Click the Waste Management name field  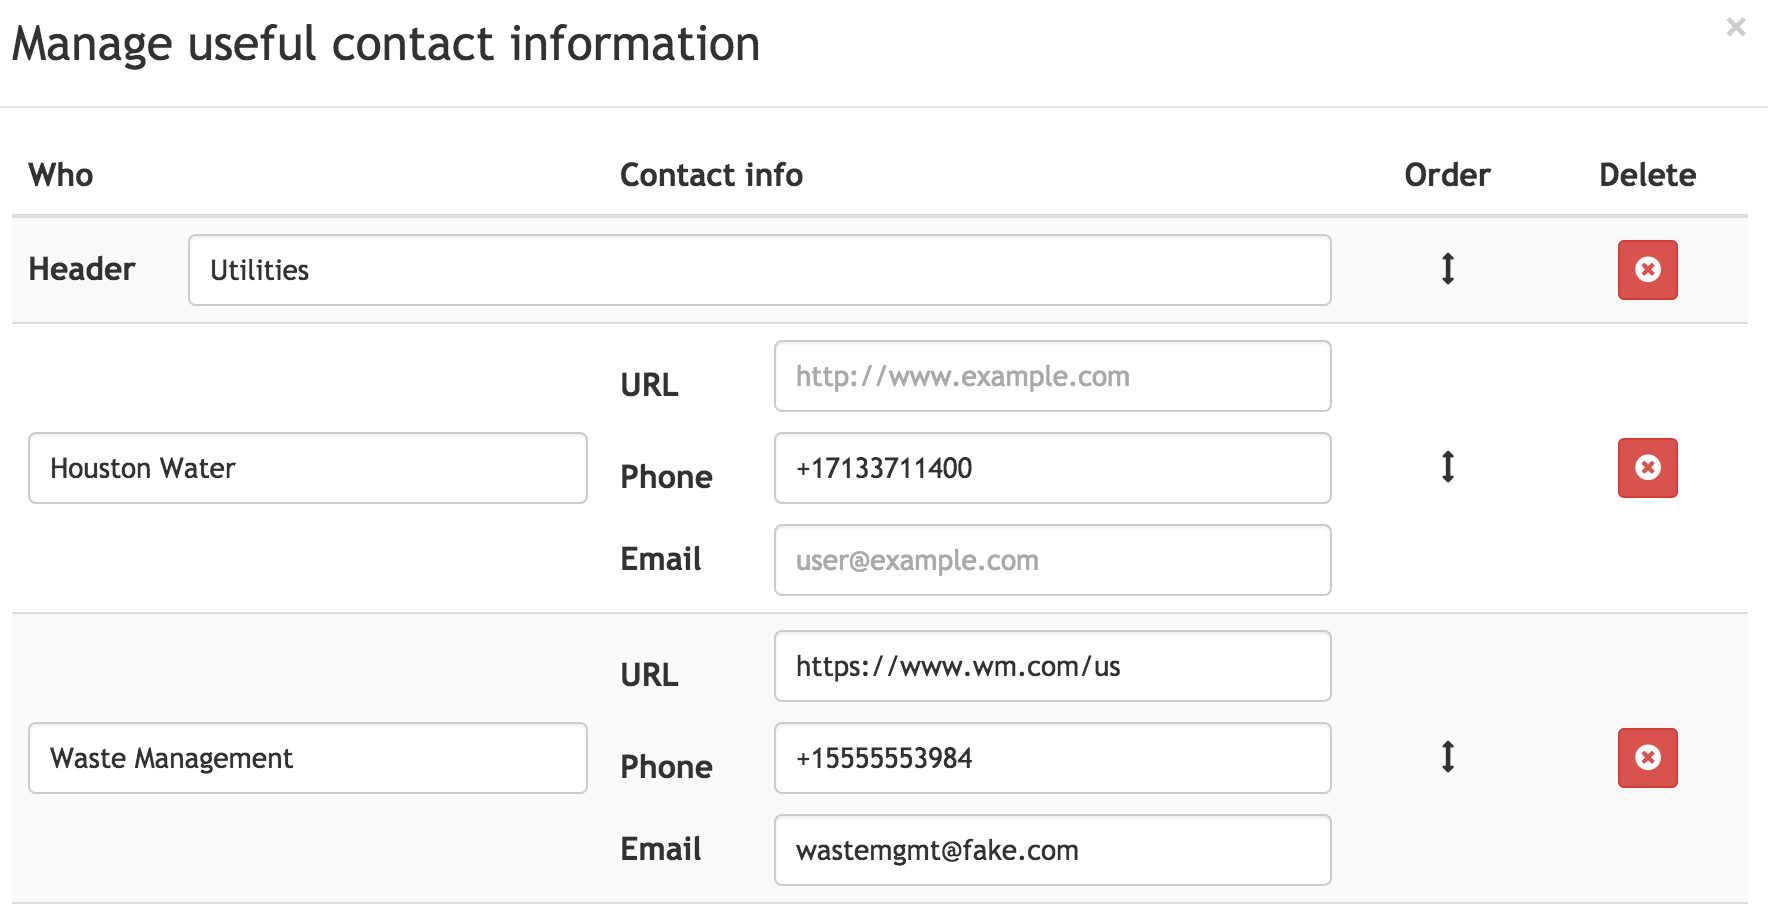(307, 758)
